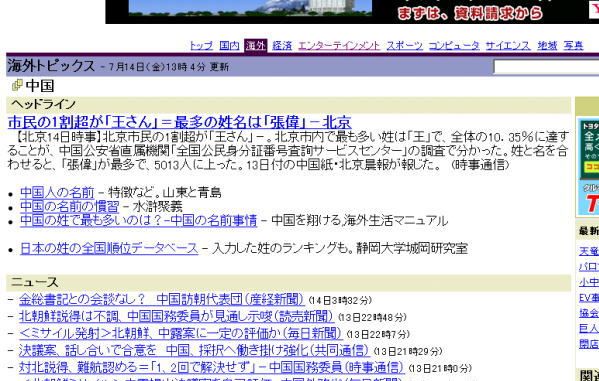Open 対北説得、難航認める news link
The width and height of the screenshot is (599, 381).
point(211,367)
